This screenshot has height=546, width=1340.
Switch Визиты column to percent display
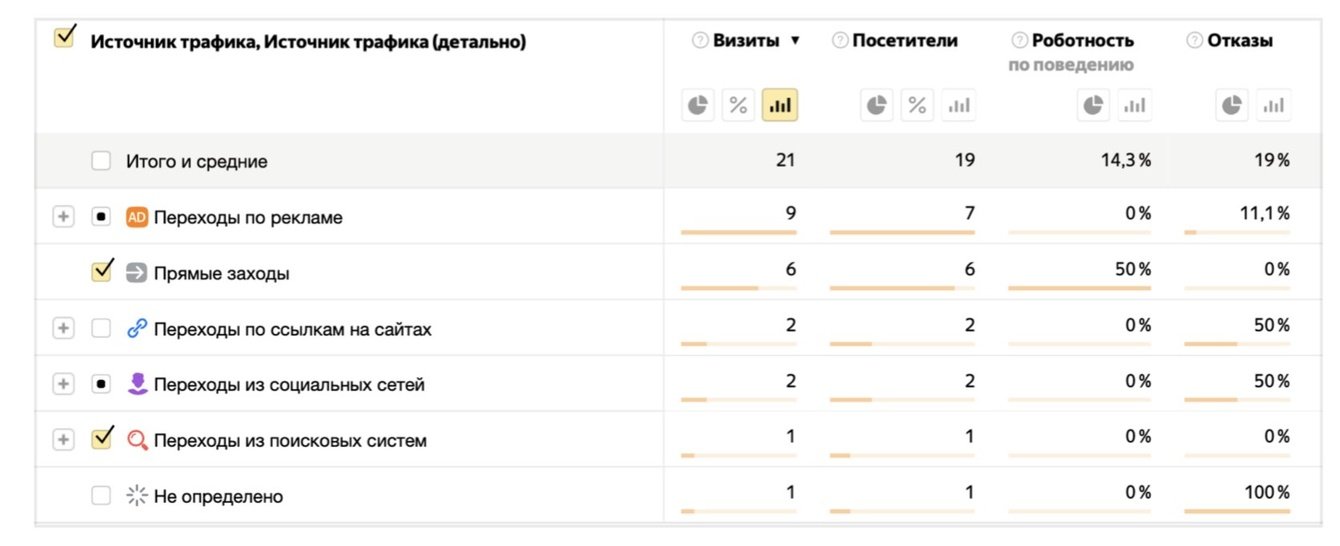pyautogui.click(x=738, y=105)
